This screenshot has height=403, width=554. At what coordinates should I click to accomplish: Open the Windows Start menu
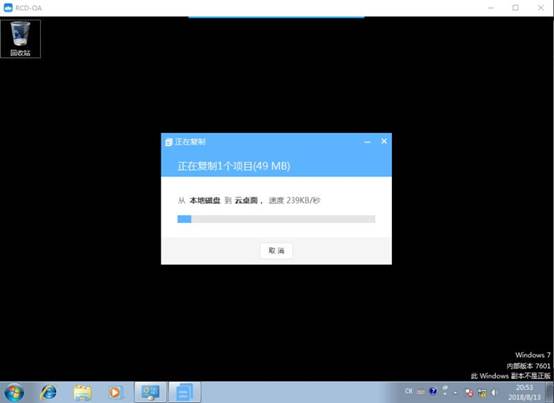tap(14, 393)
